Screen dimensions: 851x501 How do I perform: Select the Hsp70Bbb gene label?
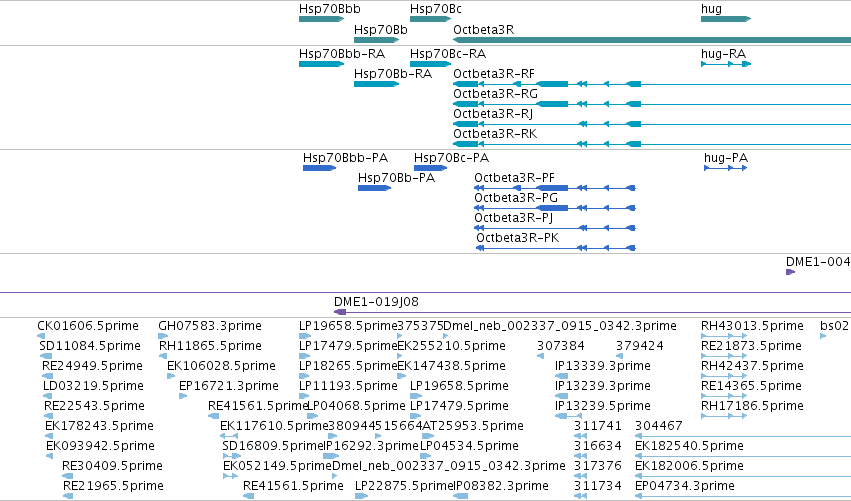tap(329, 9)
